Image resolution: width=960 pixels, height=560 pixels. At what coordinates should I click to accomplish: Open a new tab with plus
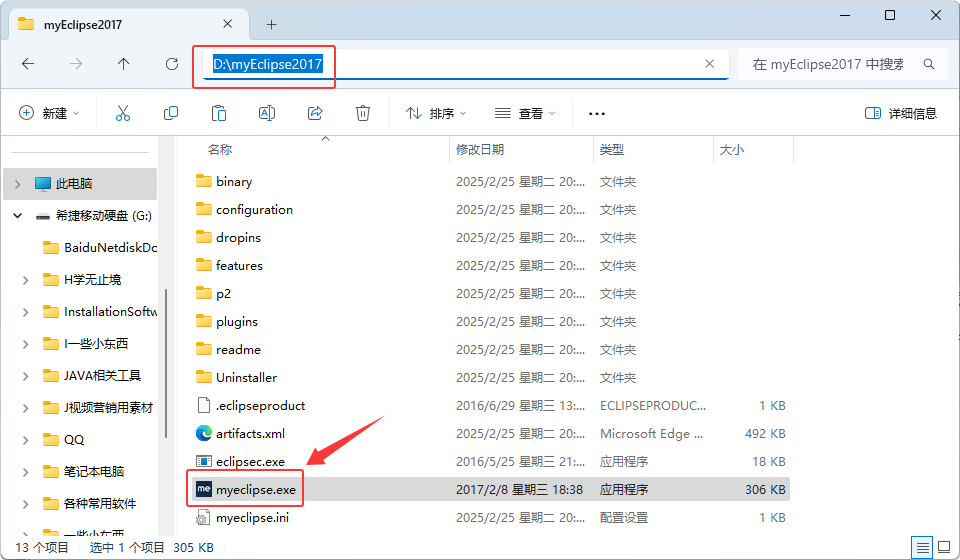272,24
